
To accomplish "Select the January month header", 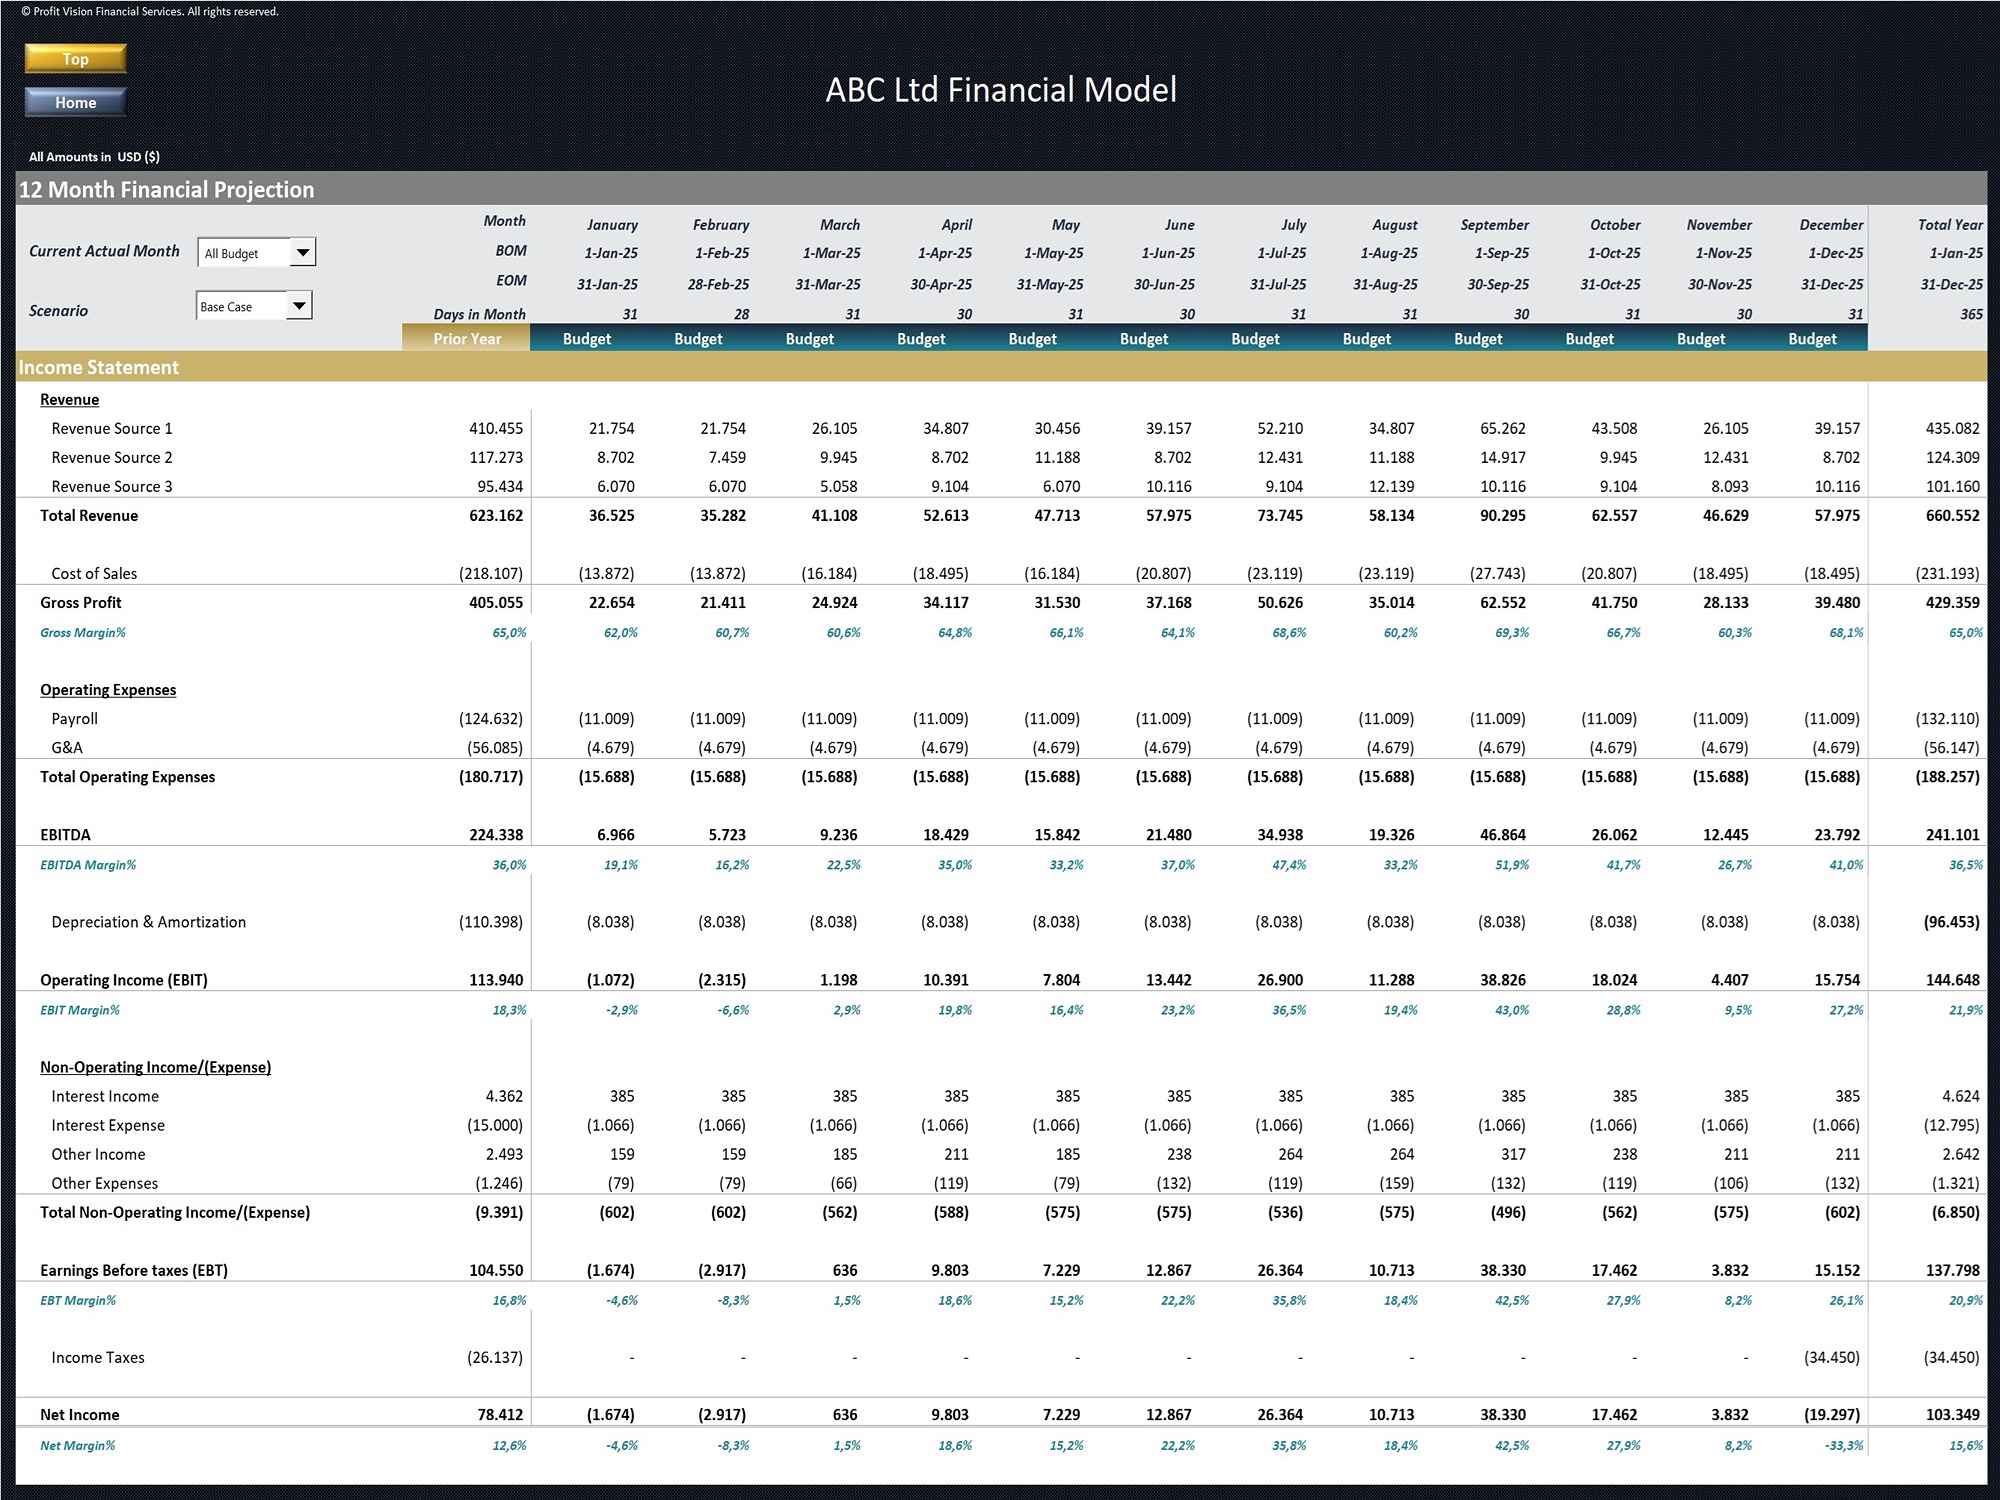I will pyautogui.click(x=612, y=225).
